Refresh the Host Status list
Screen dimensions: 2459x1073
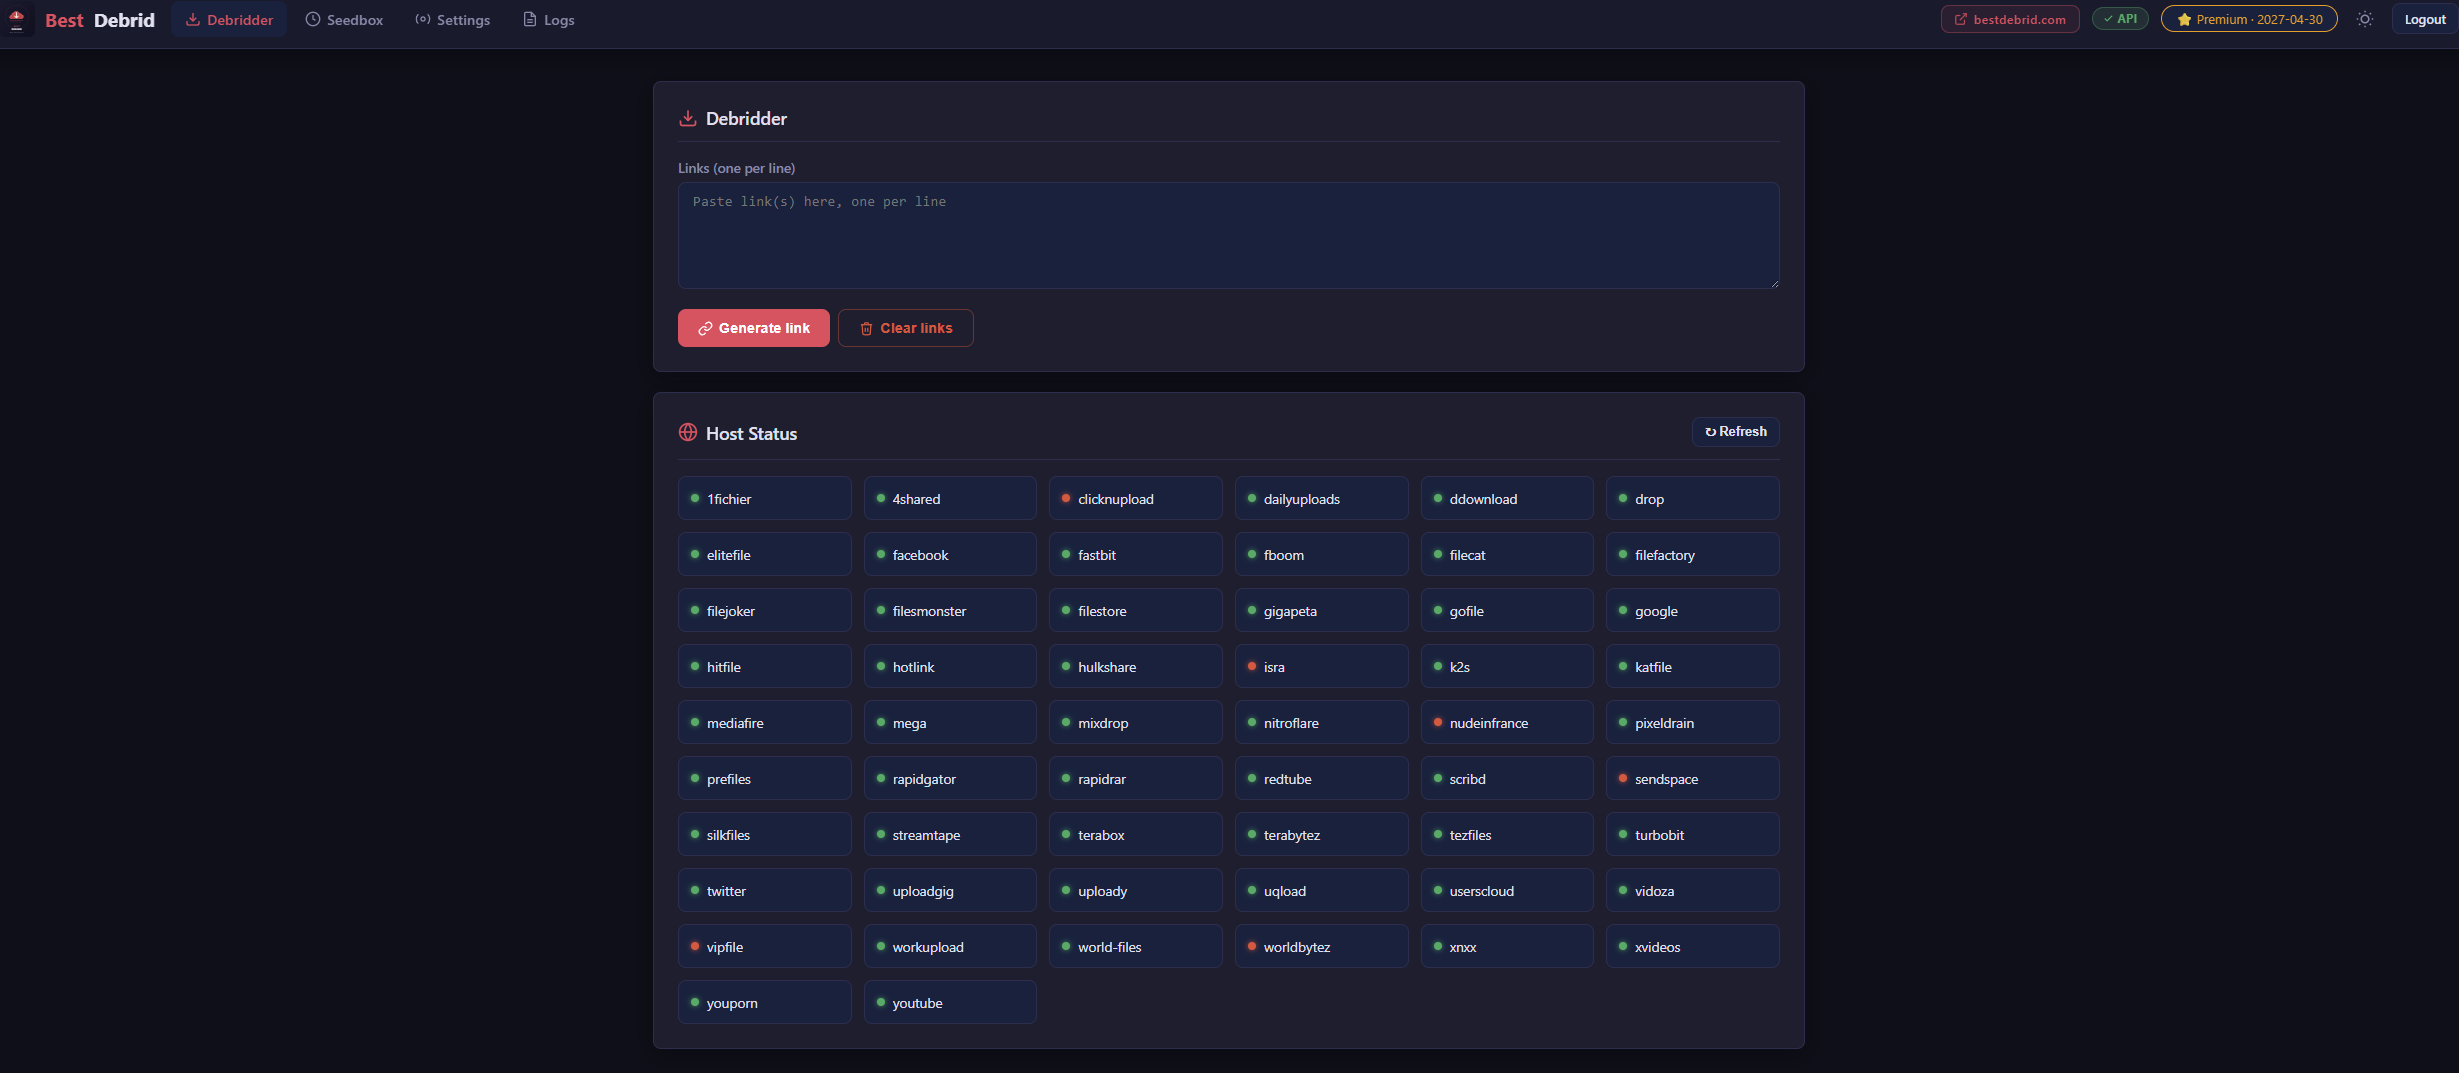pos(1736,432)
